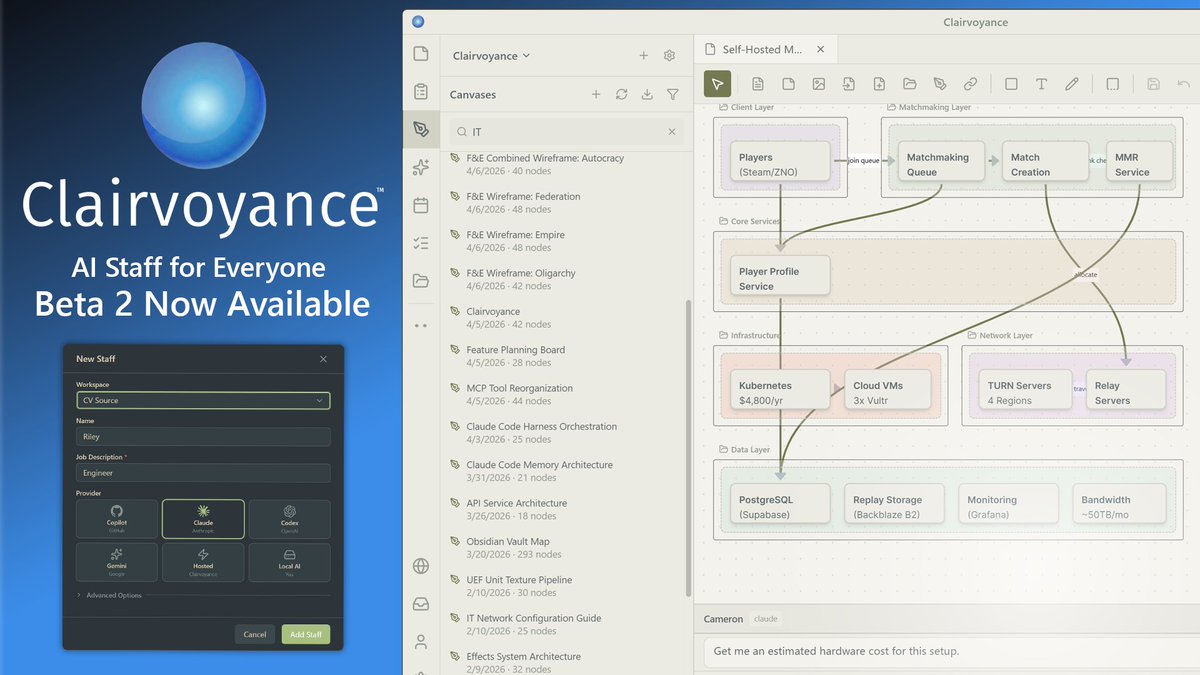The width and height of the screenshot is (1200, 675).
Task: Select the pen nib tool in canvas toolbar
Action: coord(939,84)
